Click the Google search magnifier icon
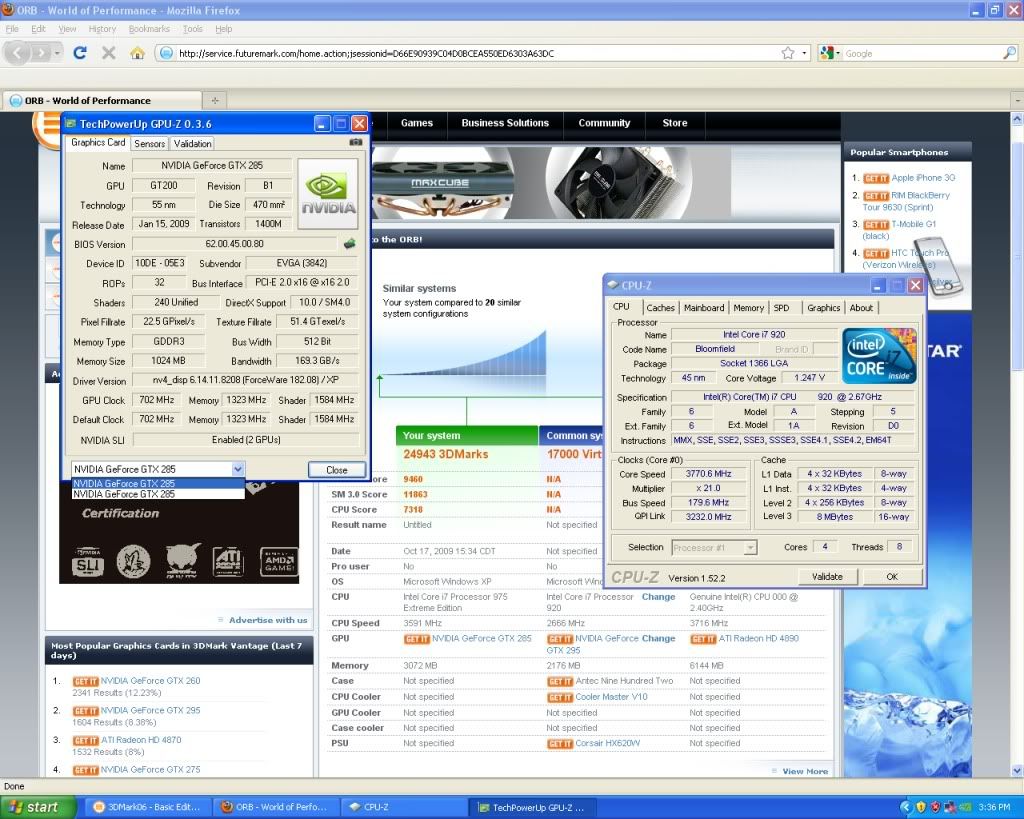Viewport: 1024px width, 819px height. click(x=1010, y=53)
